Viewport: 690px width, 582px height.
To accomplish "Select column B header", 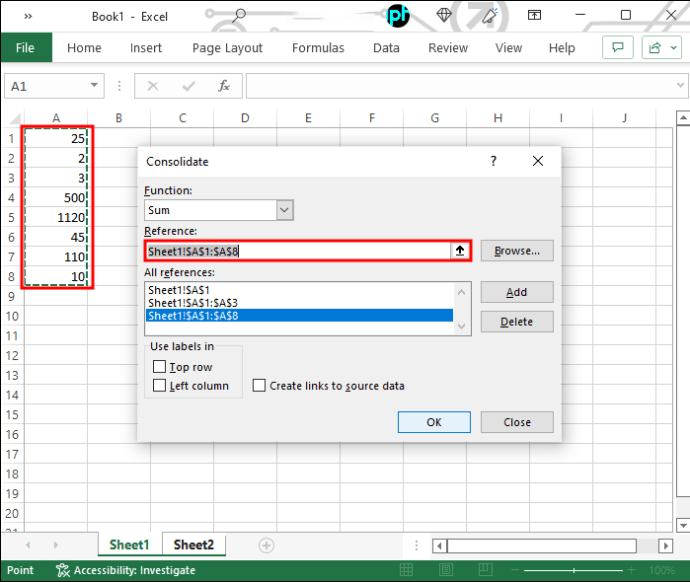I will tap(119, 118).
